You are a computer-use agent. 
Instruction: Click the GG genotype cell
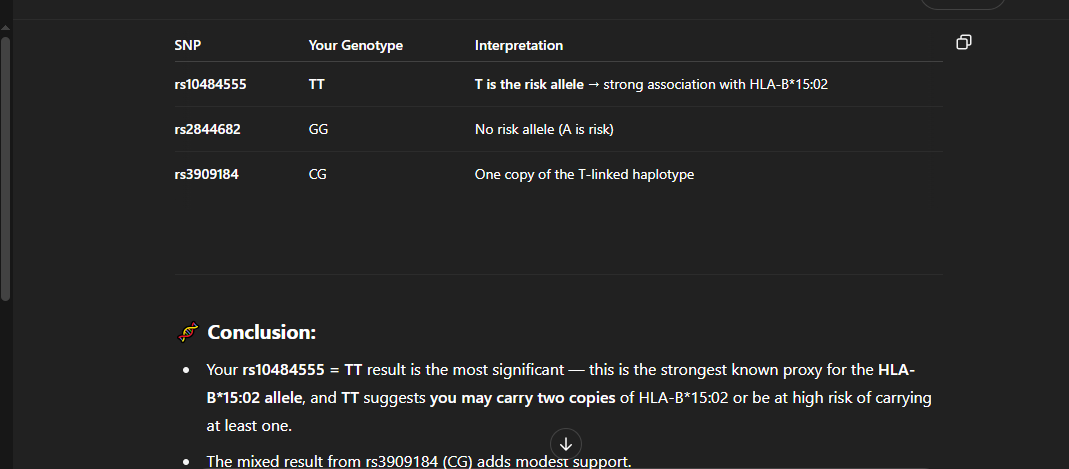tap(318, 130)
